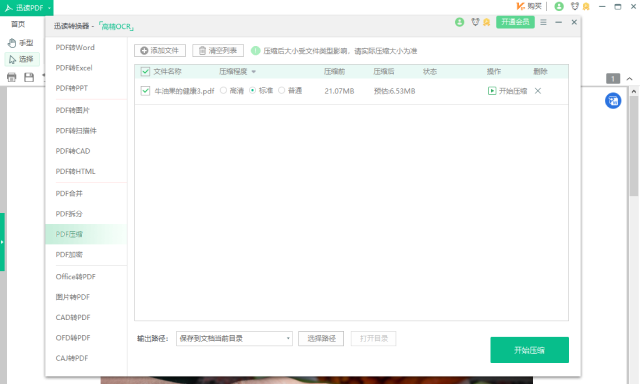This screenshot has height=384, width=640.
Task: Click the 21.07MB size value in the file row
Action: (x=339, y=91)
